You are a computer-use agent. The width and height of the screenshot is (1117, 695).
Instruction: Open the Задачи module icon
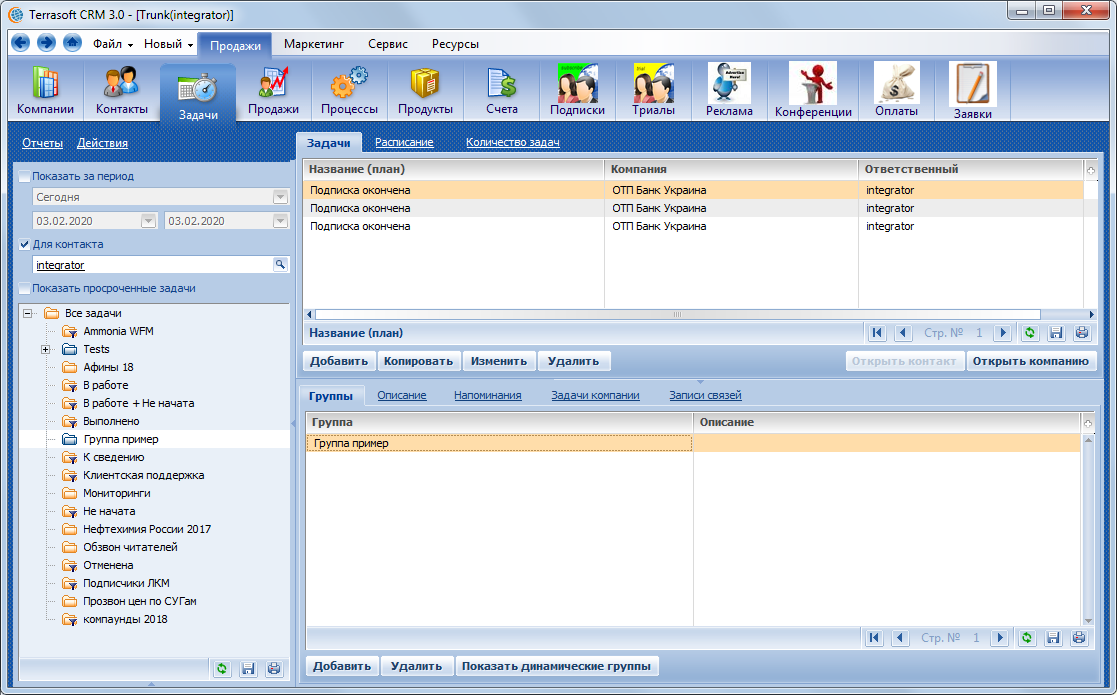click(198, 93)
